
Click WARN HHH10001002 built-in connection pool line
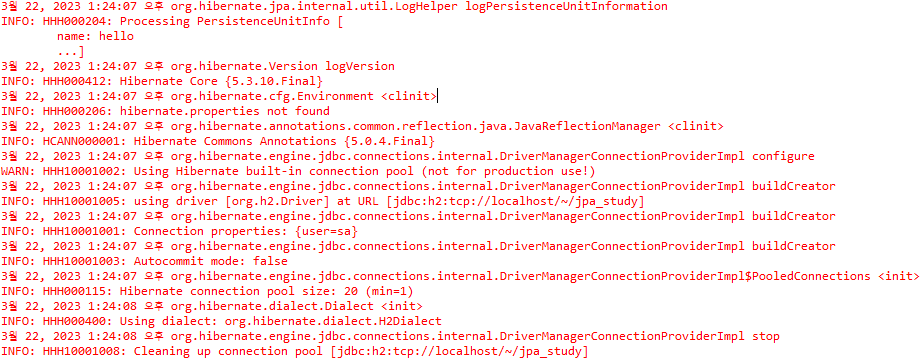[x=298, y=172]
